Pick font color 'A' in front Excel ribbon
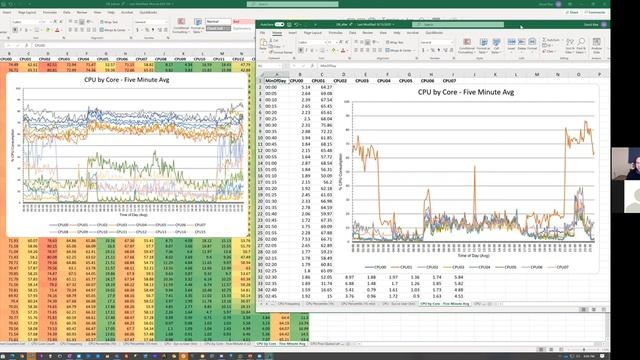Viewport: 640px width, 360px height. coord(343,50)
